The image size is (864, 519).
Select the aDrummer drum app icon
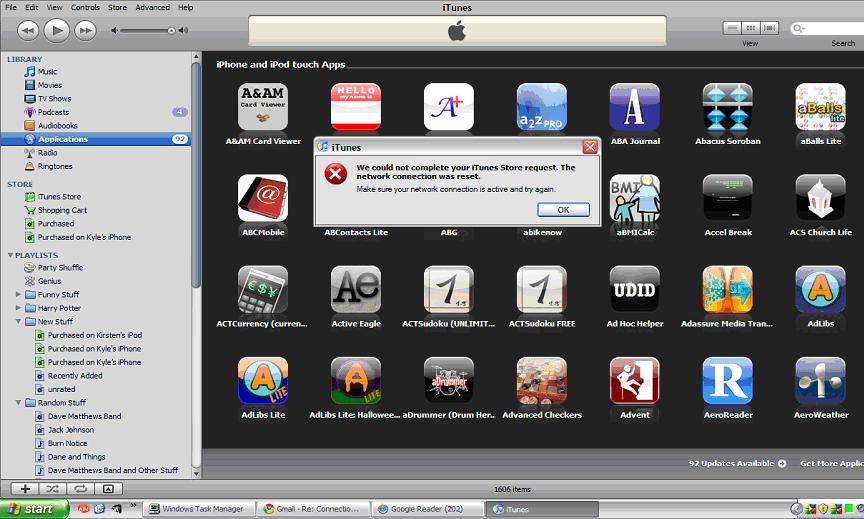(449, 381)
